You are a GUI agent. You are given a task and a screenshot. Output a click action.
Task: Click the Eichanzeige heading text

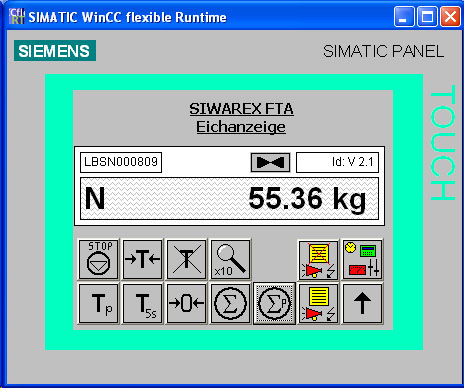tap(241, 127)
